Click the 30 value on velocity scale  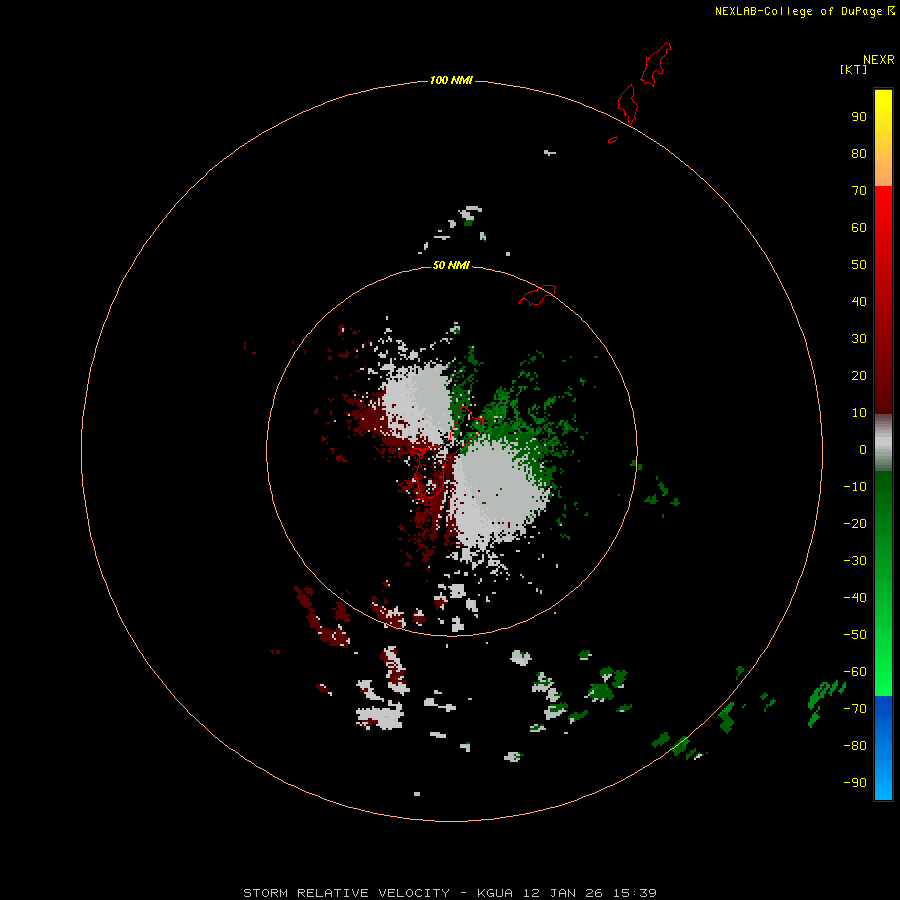[x=859, y=339]
